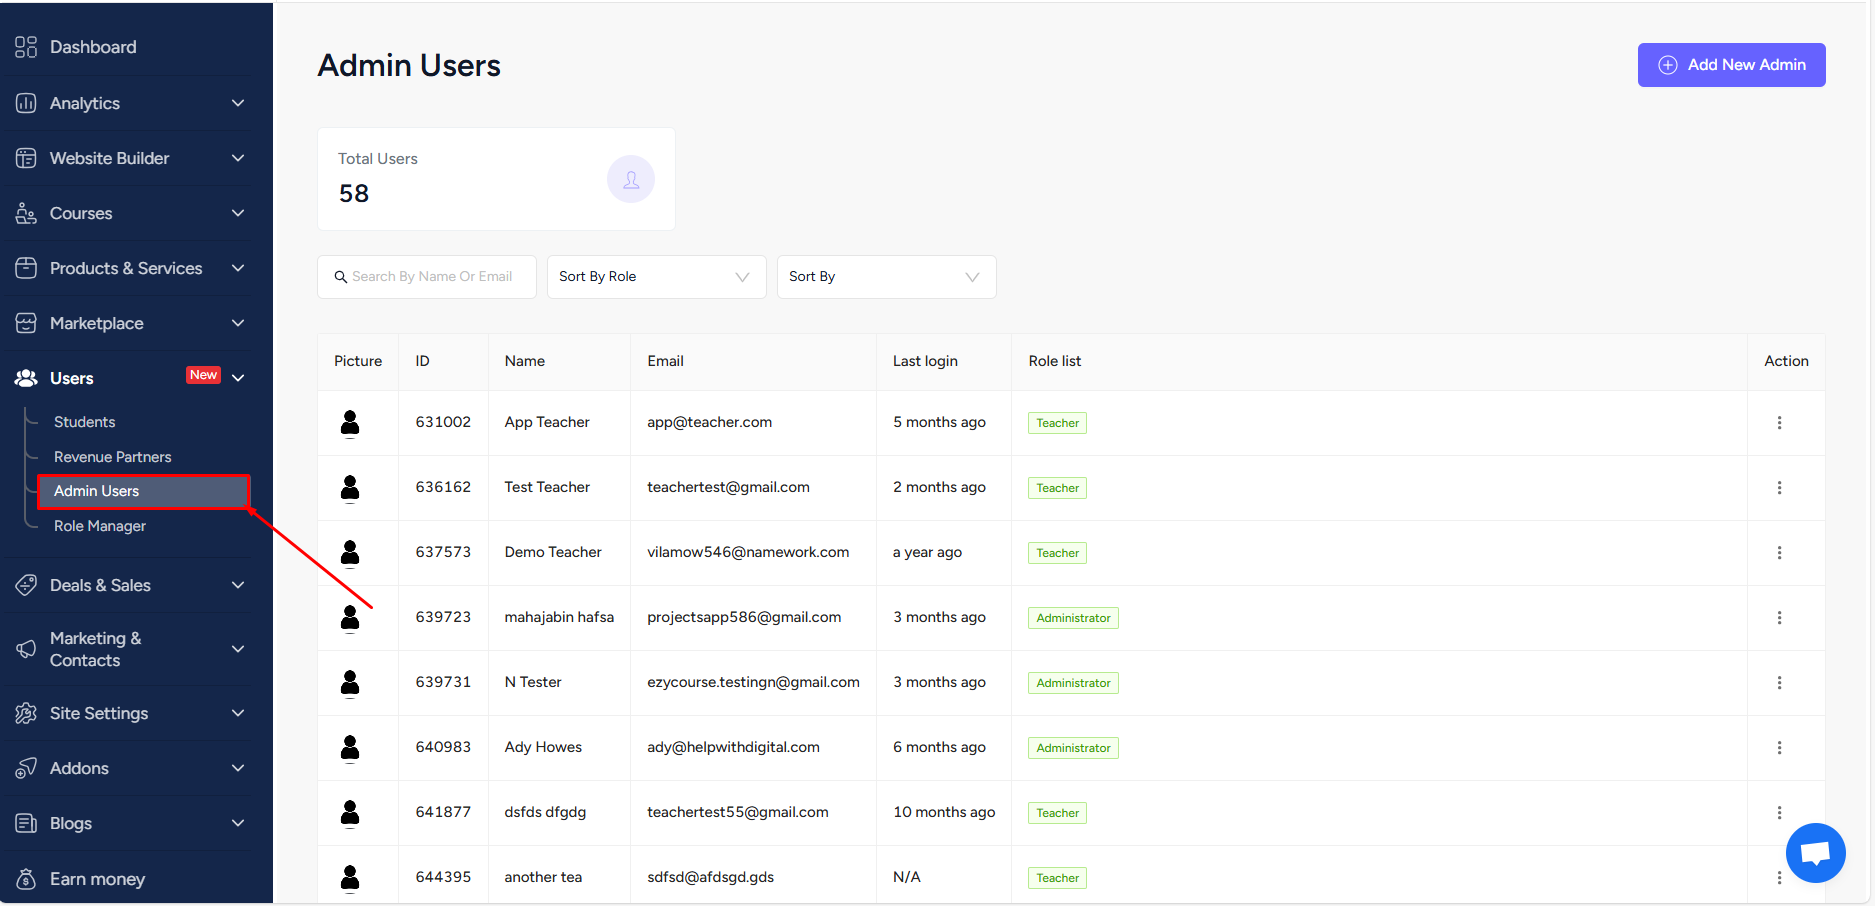Collapse the Users menu chevron
The image size is (1875, 906).
pos(238,378)
